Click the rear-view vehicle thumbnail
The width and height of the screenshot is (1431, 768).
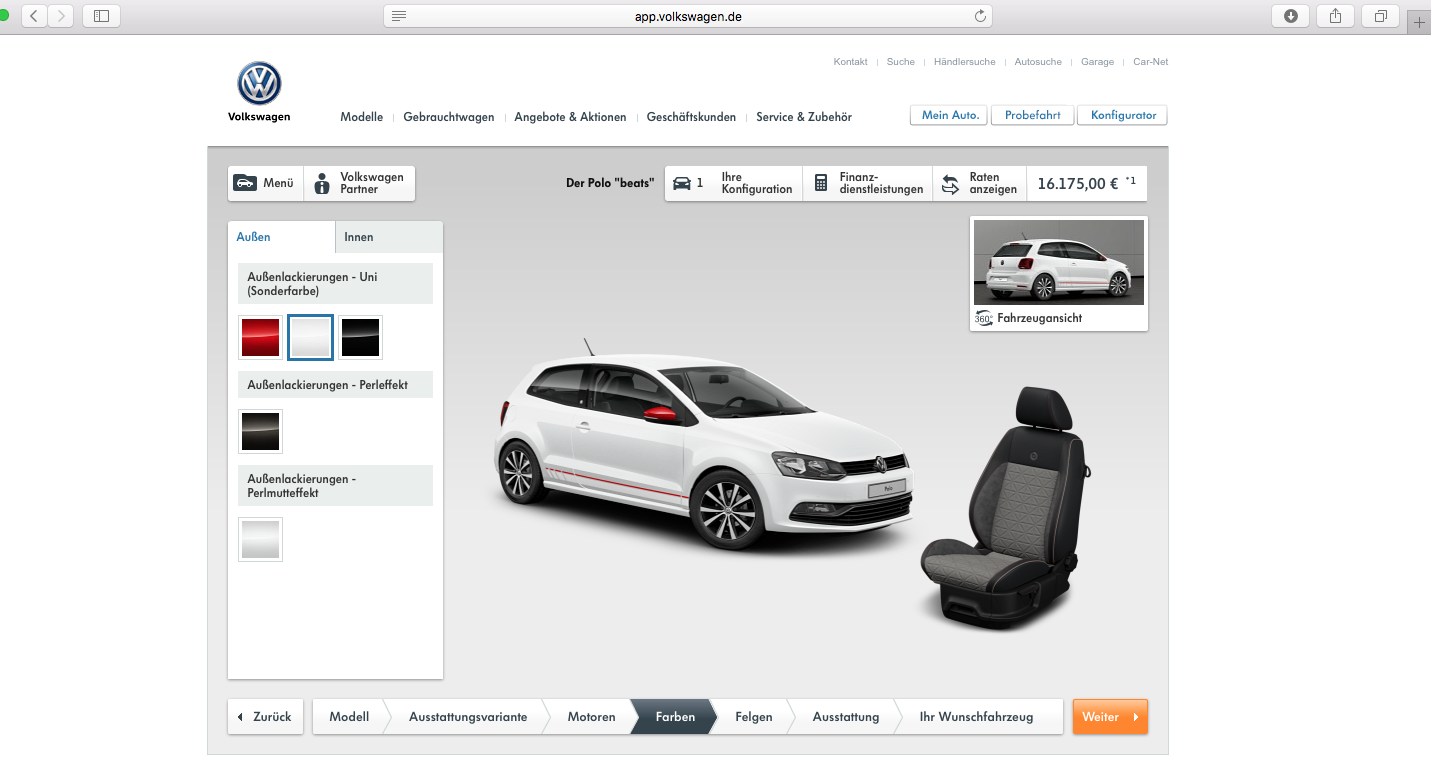[1058, 261]
